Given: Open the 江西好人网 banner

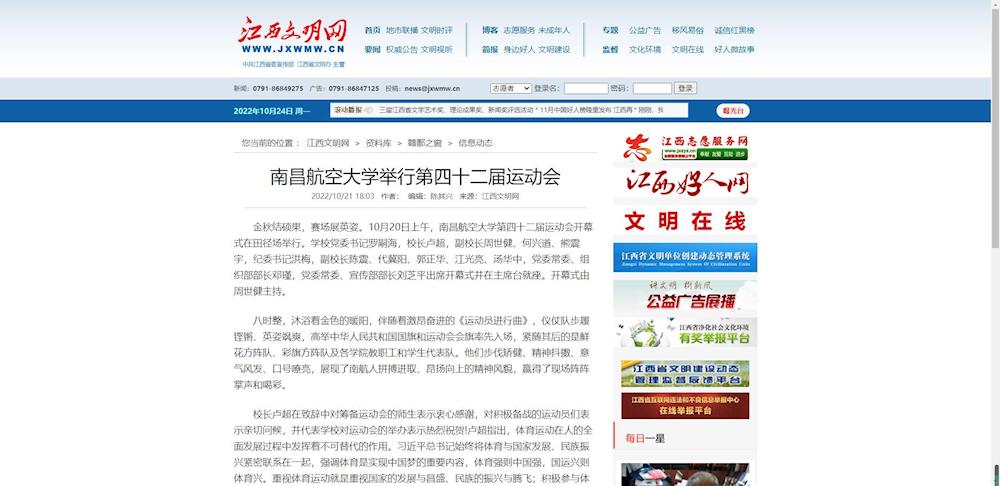Looking at the screenshot, I should (x=685, y=182).
